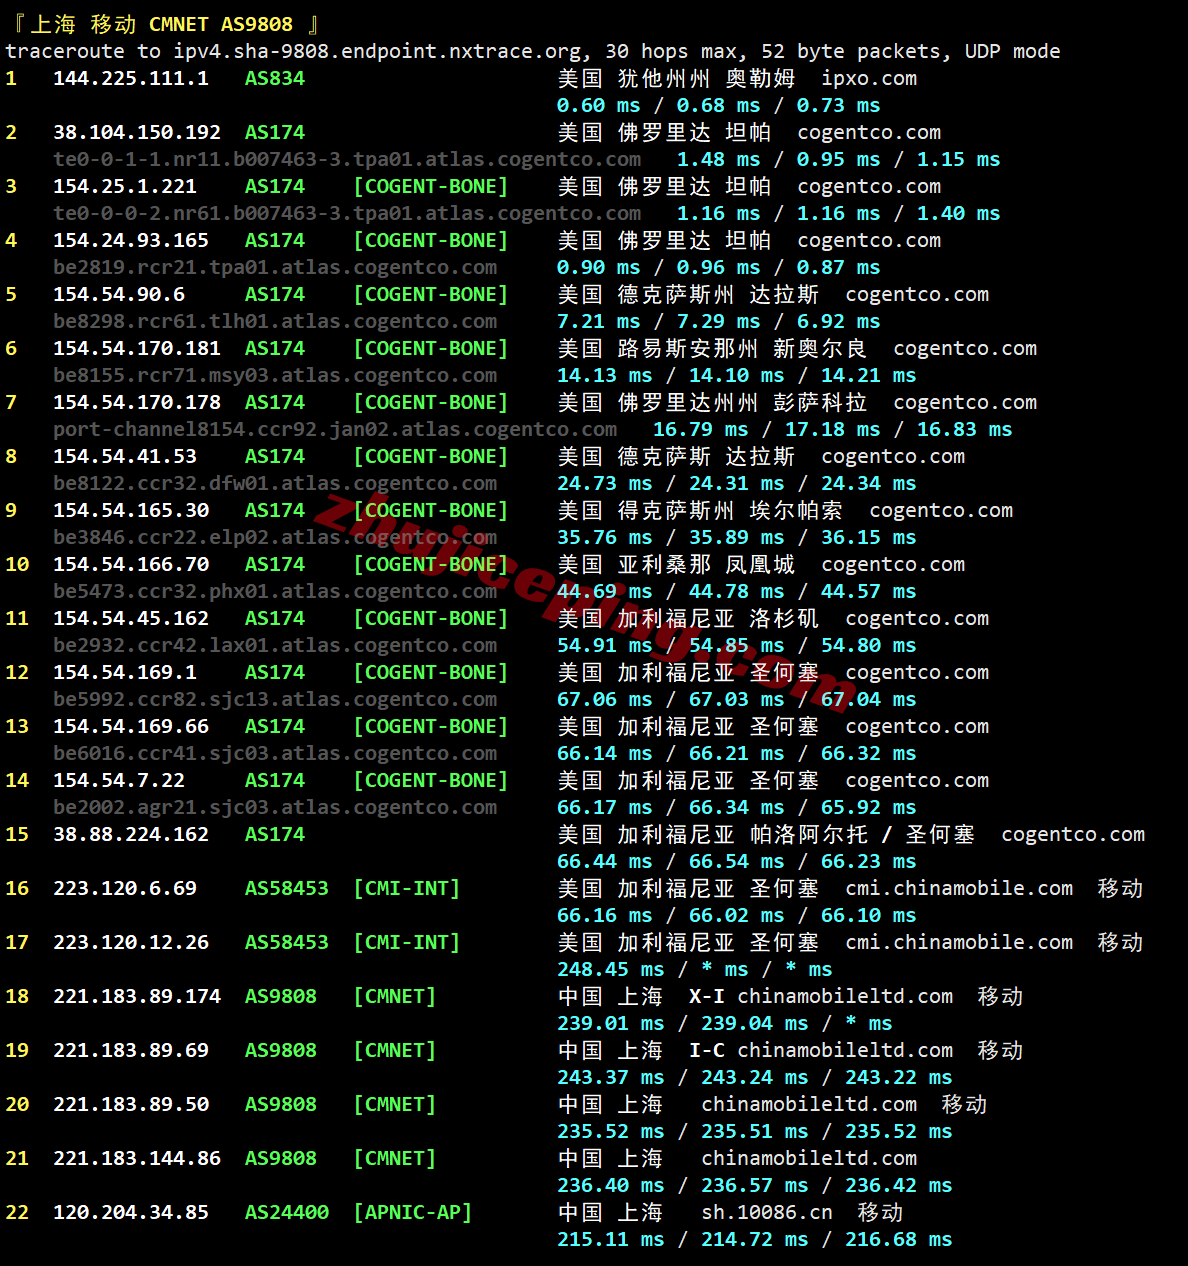1188x1266 pixels.
Task: Select IP address 144.225.111.1 at hop 1
Action: tap(131, 78)
